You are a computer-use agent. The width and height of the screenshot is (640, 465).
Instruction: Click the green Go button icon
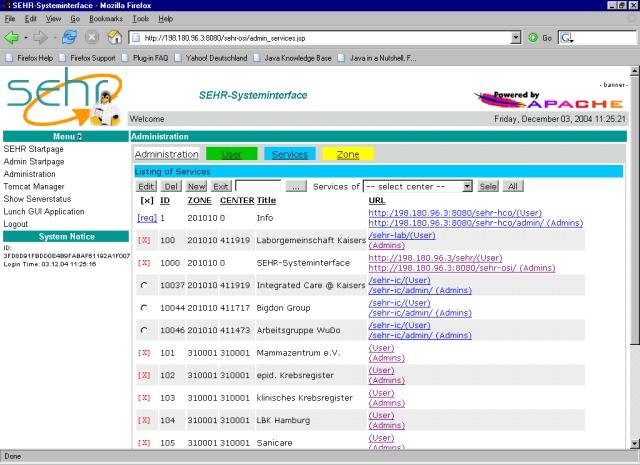tap(533, 38)
